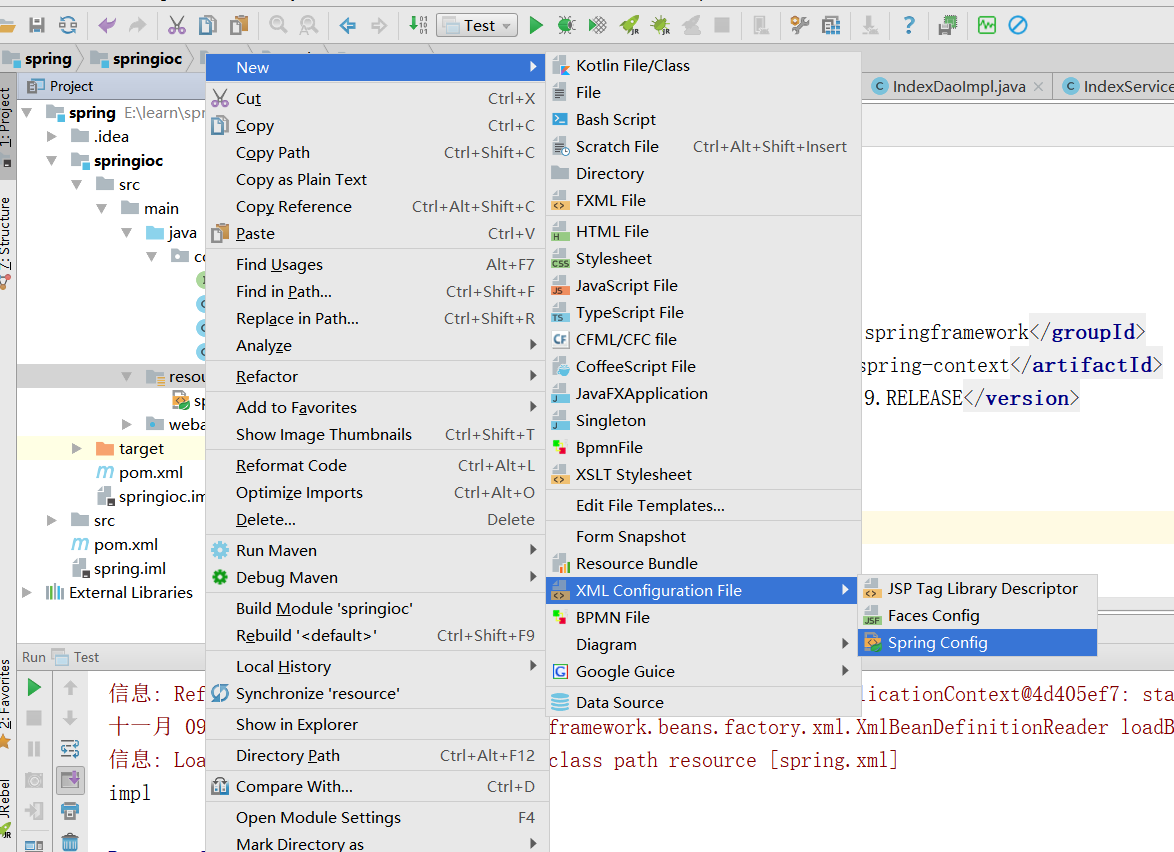Expand the target folder node

click(x=76, y=448)
